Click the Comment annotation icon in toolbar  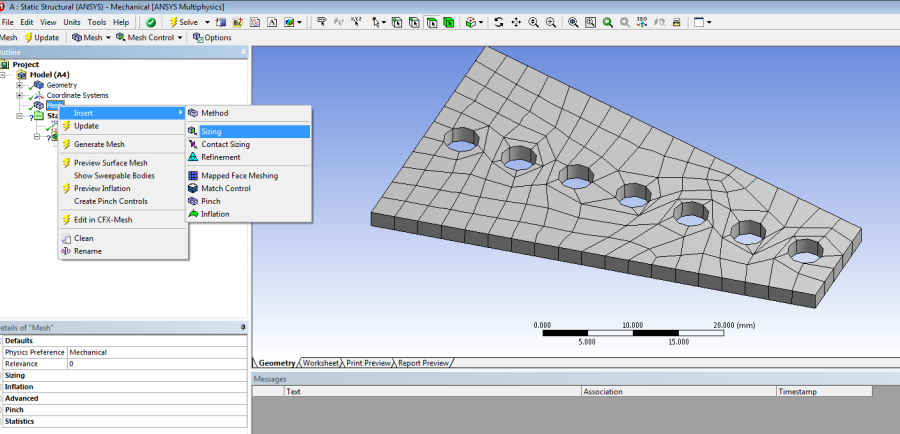click(x=237, y=22)
